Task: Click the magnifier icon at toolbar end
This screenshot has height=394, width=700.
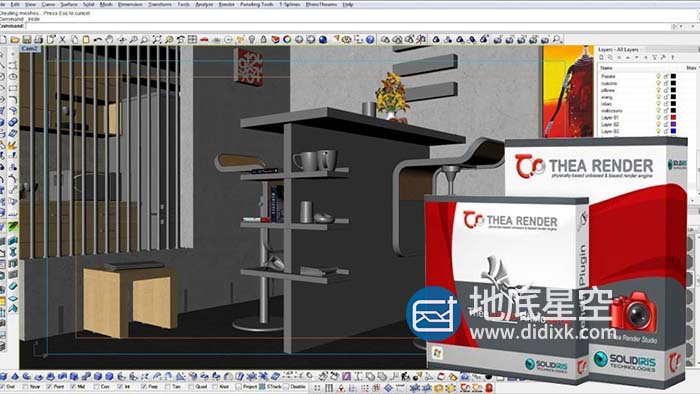Action: (x=557, y=40)
